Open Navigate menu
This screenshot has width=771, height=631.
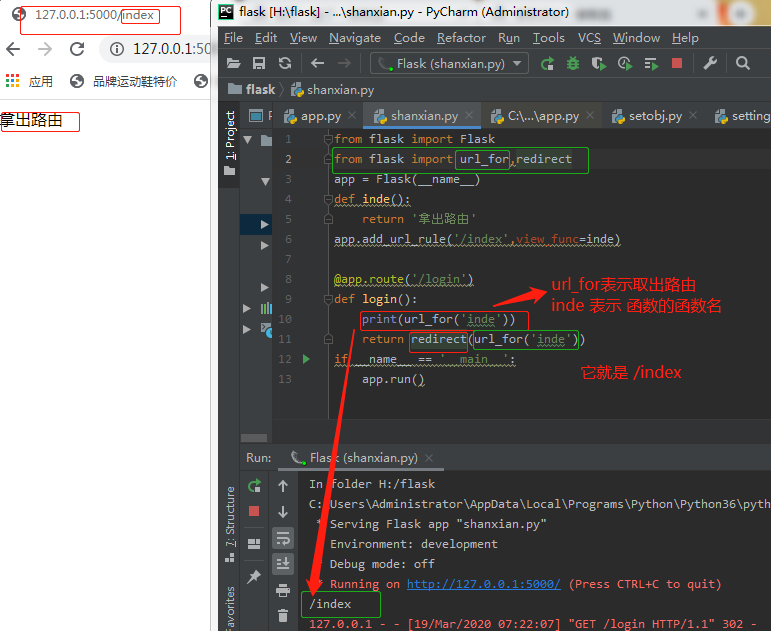pyautogui.click(x=355, y=38)
